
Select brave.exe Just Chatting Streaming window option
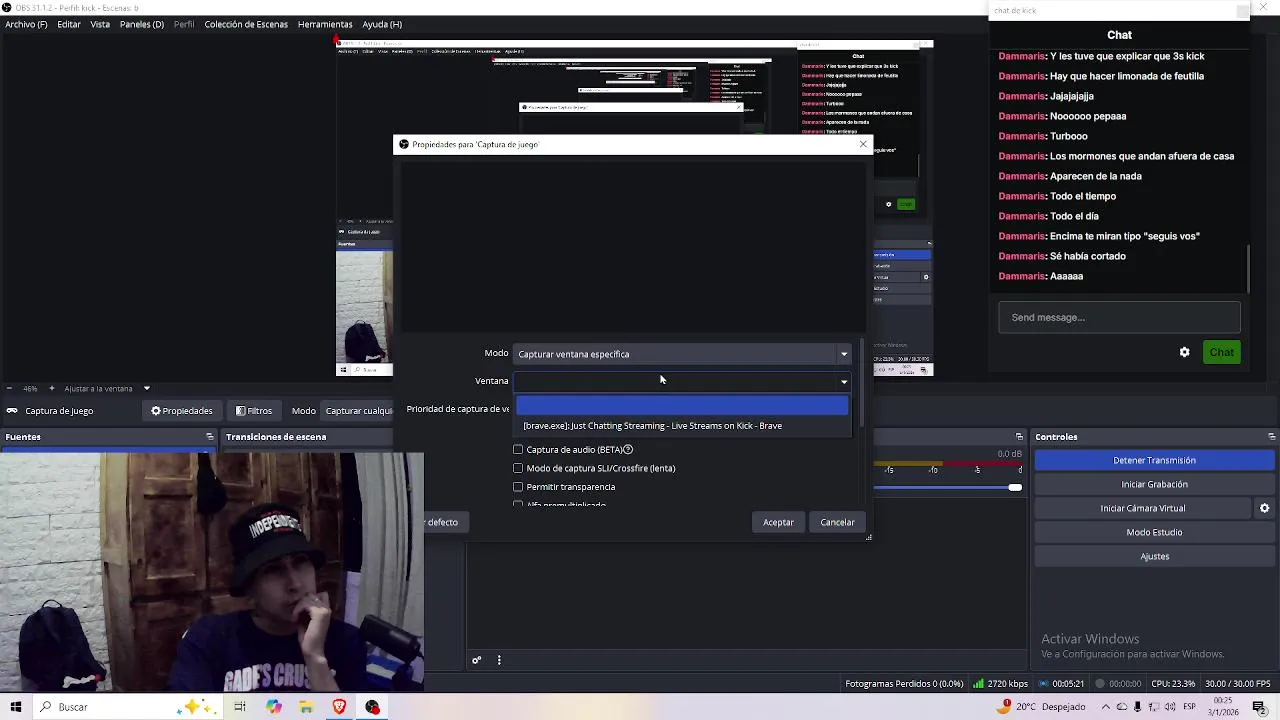pos(682,426)
